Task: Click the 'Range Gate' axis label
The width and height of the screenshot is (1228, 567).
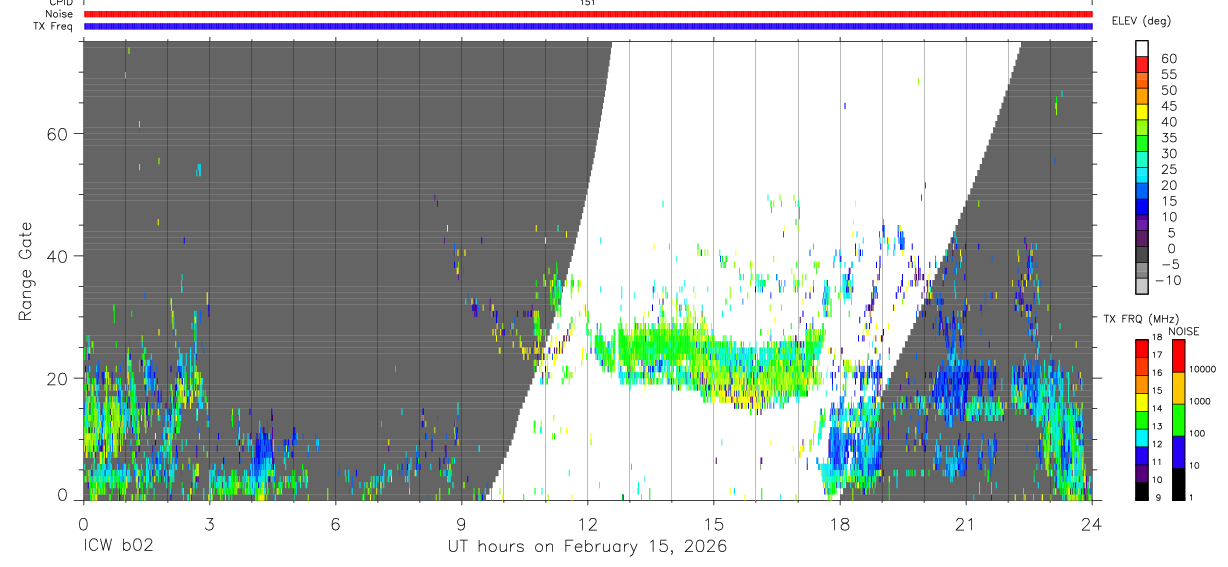Action: (x=26, y=271)
